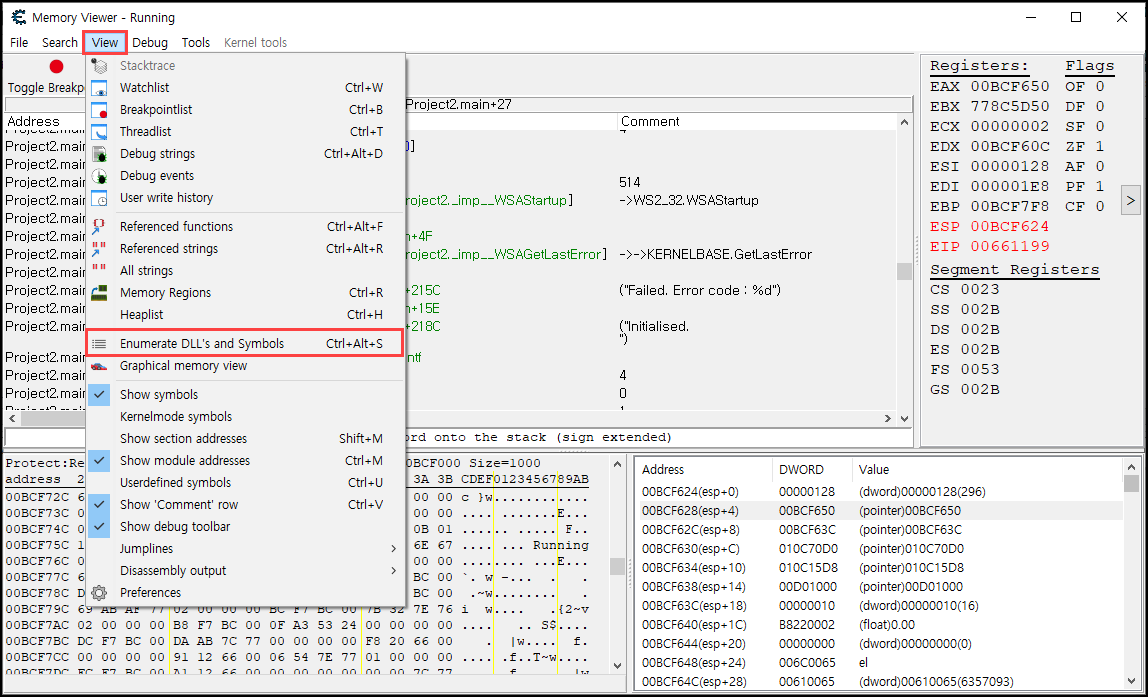Viewport: 1148px width, 697px height.
Task: Click the disassembler vertical scrollbar thumb
Action: pyautogui.click(x=904, y=272)
